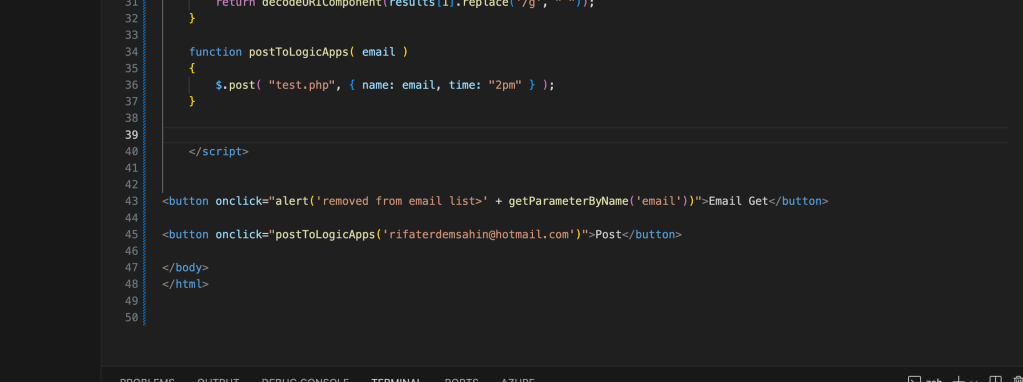This screenshot has width=1023, height=382.
Task: Click 'removed from email list>' string
Action: (402, 201)
